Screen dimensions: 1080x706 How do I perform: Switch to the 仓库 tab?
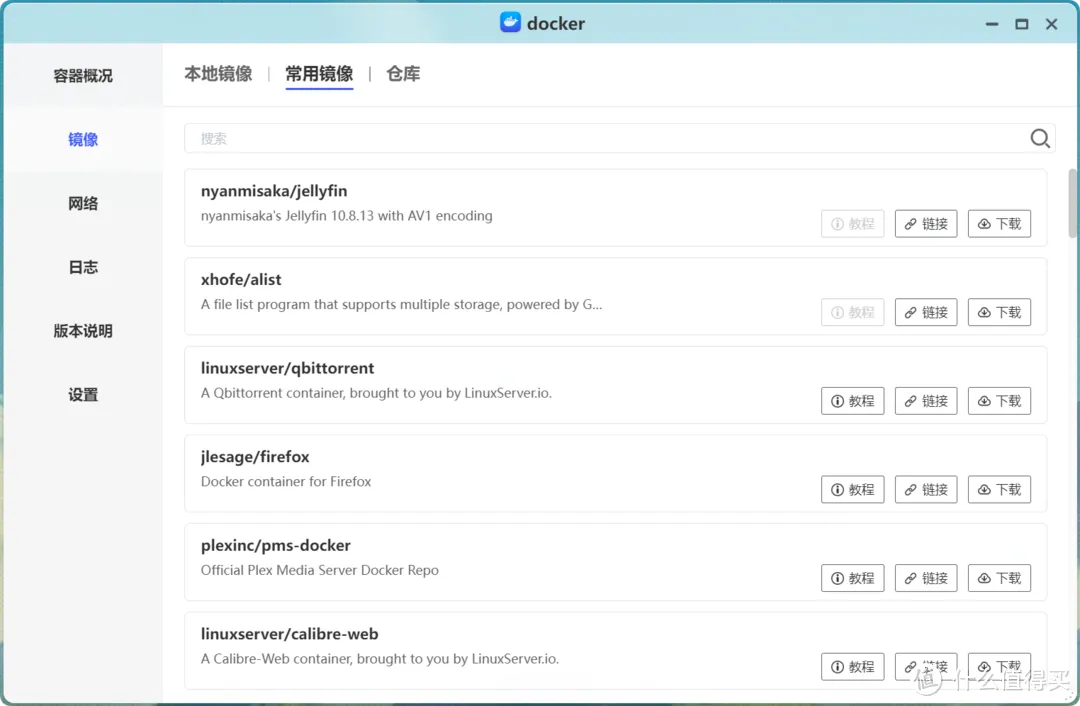click(403, 73)
